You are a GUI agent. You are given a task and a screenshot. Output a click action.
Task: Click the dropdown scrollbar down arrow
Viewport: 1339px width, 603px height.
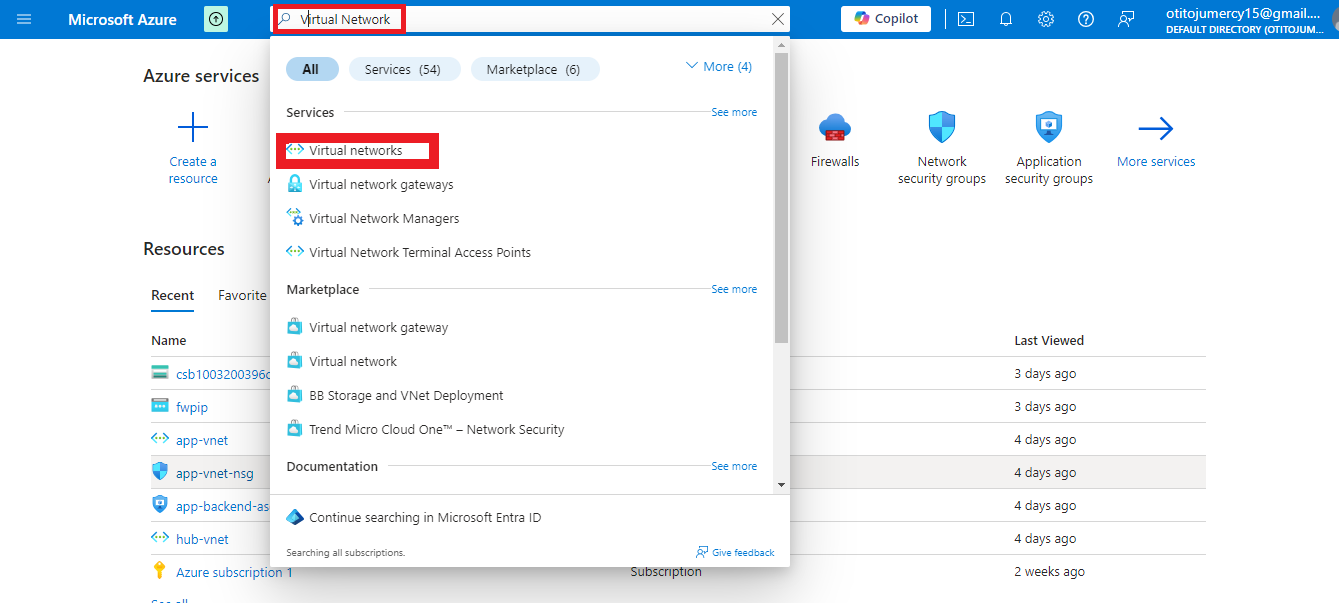tap(781, 485)
